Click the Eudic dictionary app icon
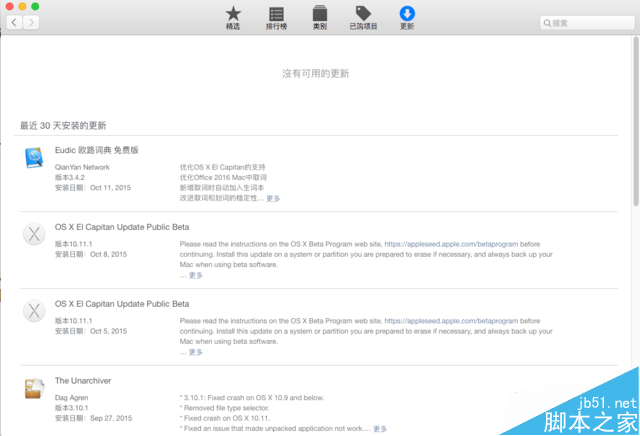Viewport: 640px width, 436px height. pos(34,158)
